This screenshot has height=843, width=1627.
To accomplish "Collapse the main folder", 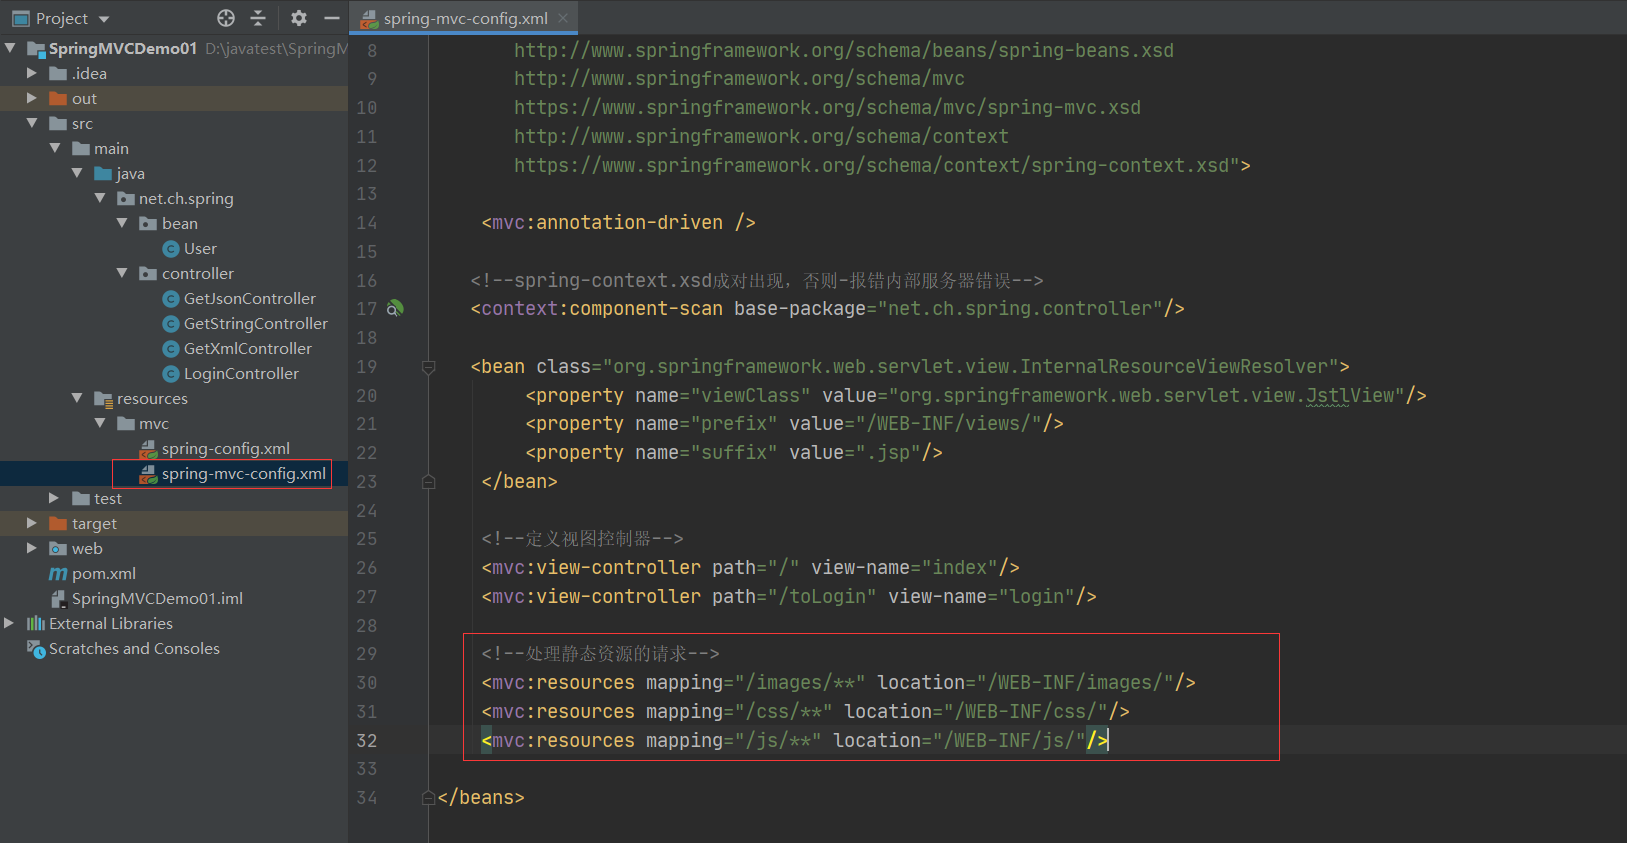I will 55,148.
